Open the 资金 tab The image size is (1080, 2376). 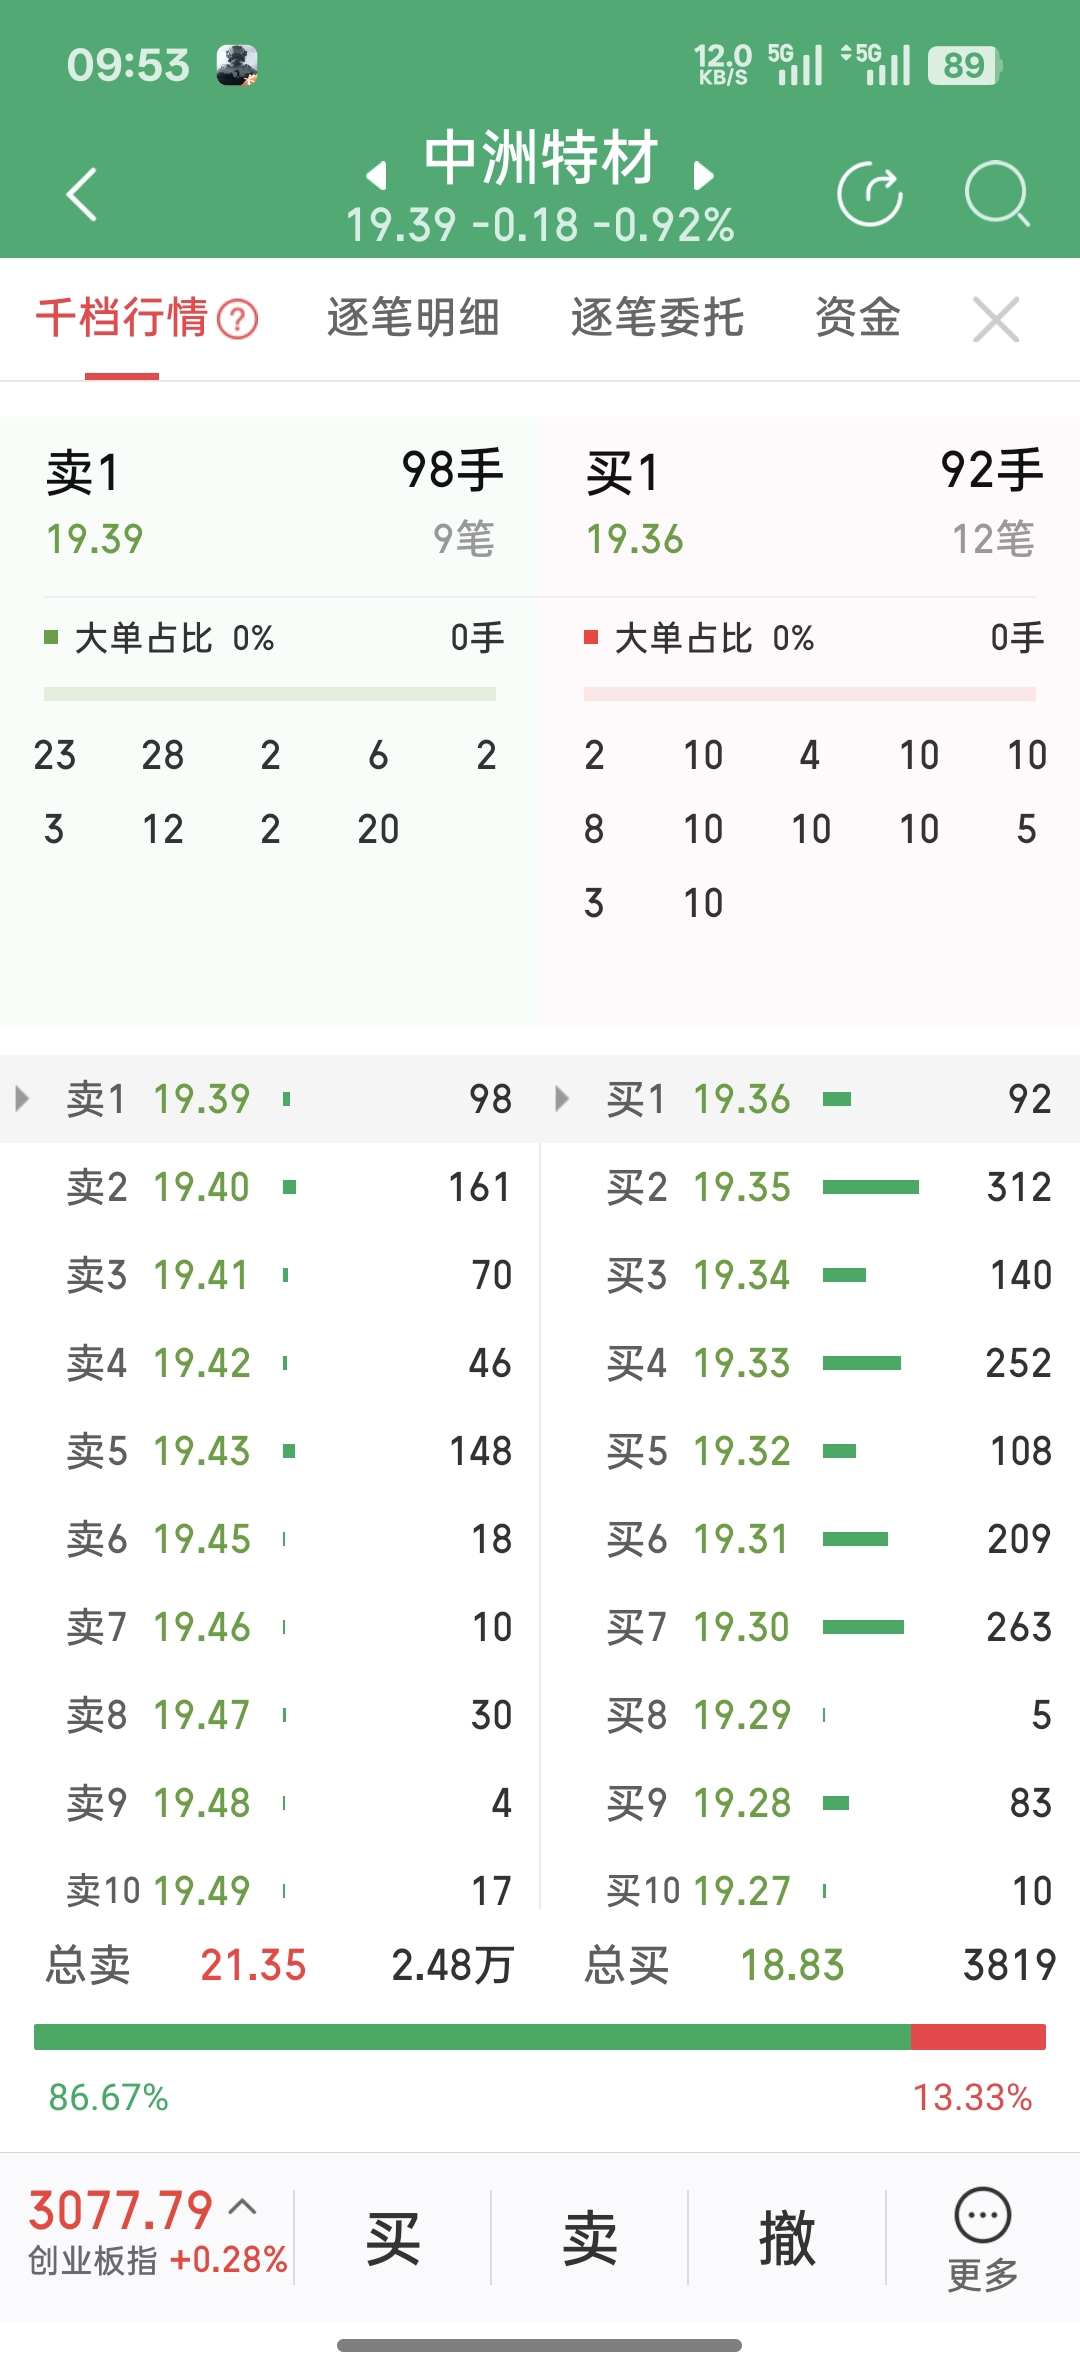[858, 318]
